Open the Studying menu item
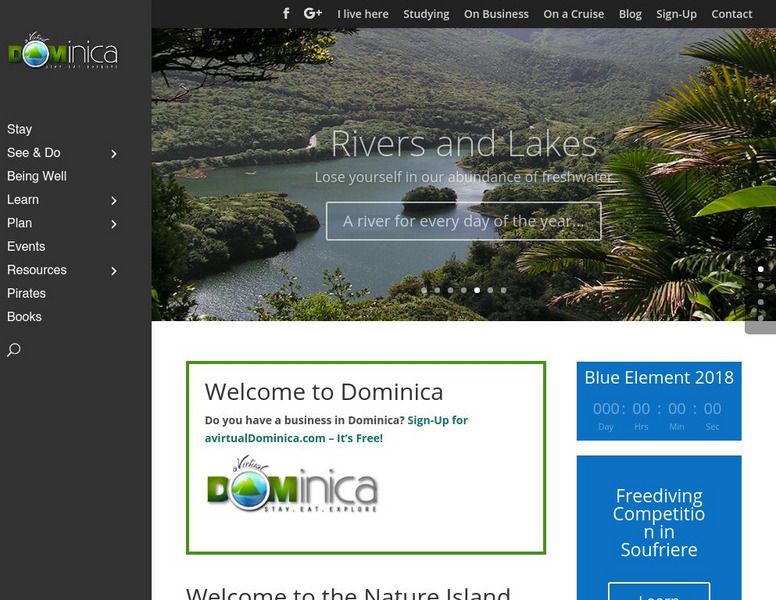Viewport: 776px width, 600px height. pyautogui.click(x=426, y=14)
